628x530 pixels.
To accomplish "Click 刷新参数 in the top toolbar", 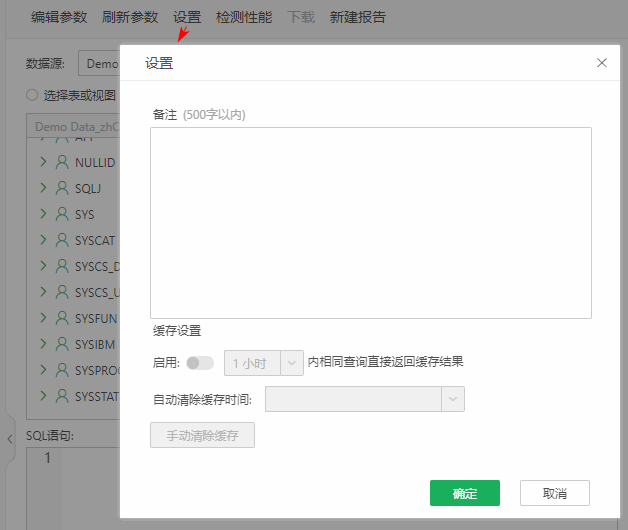I will coord(130,17).
